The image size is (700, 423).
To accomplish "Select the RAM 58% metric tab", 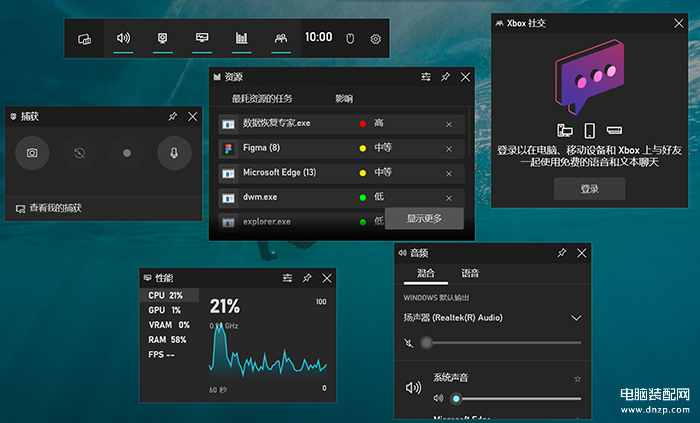I will tap(169, 340).
